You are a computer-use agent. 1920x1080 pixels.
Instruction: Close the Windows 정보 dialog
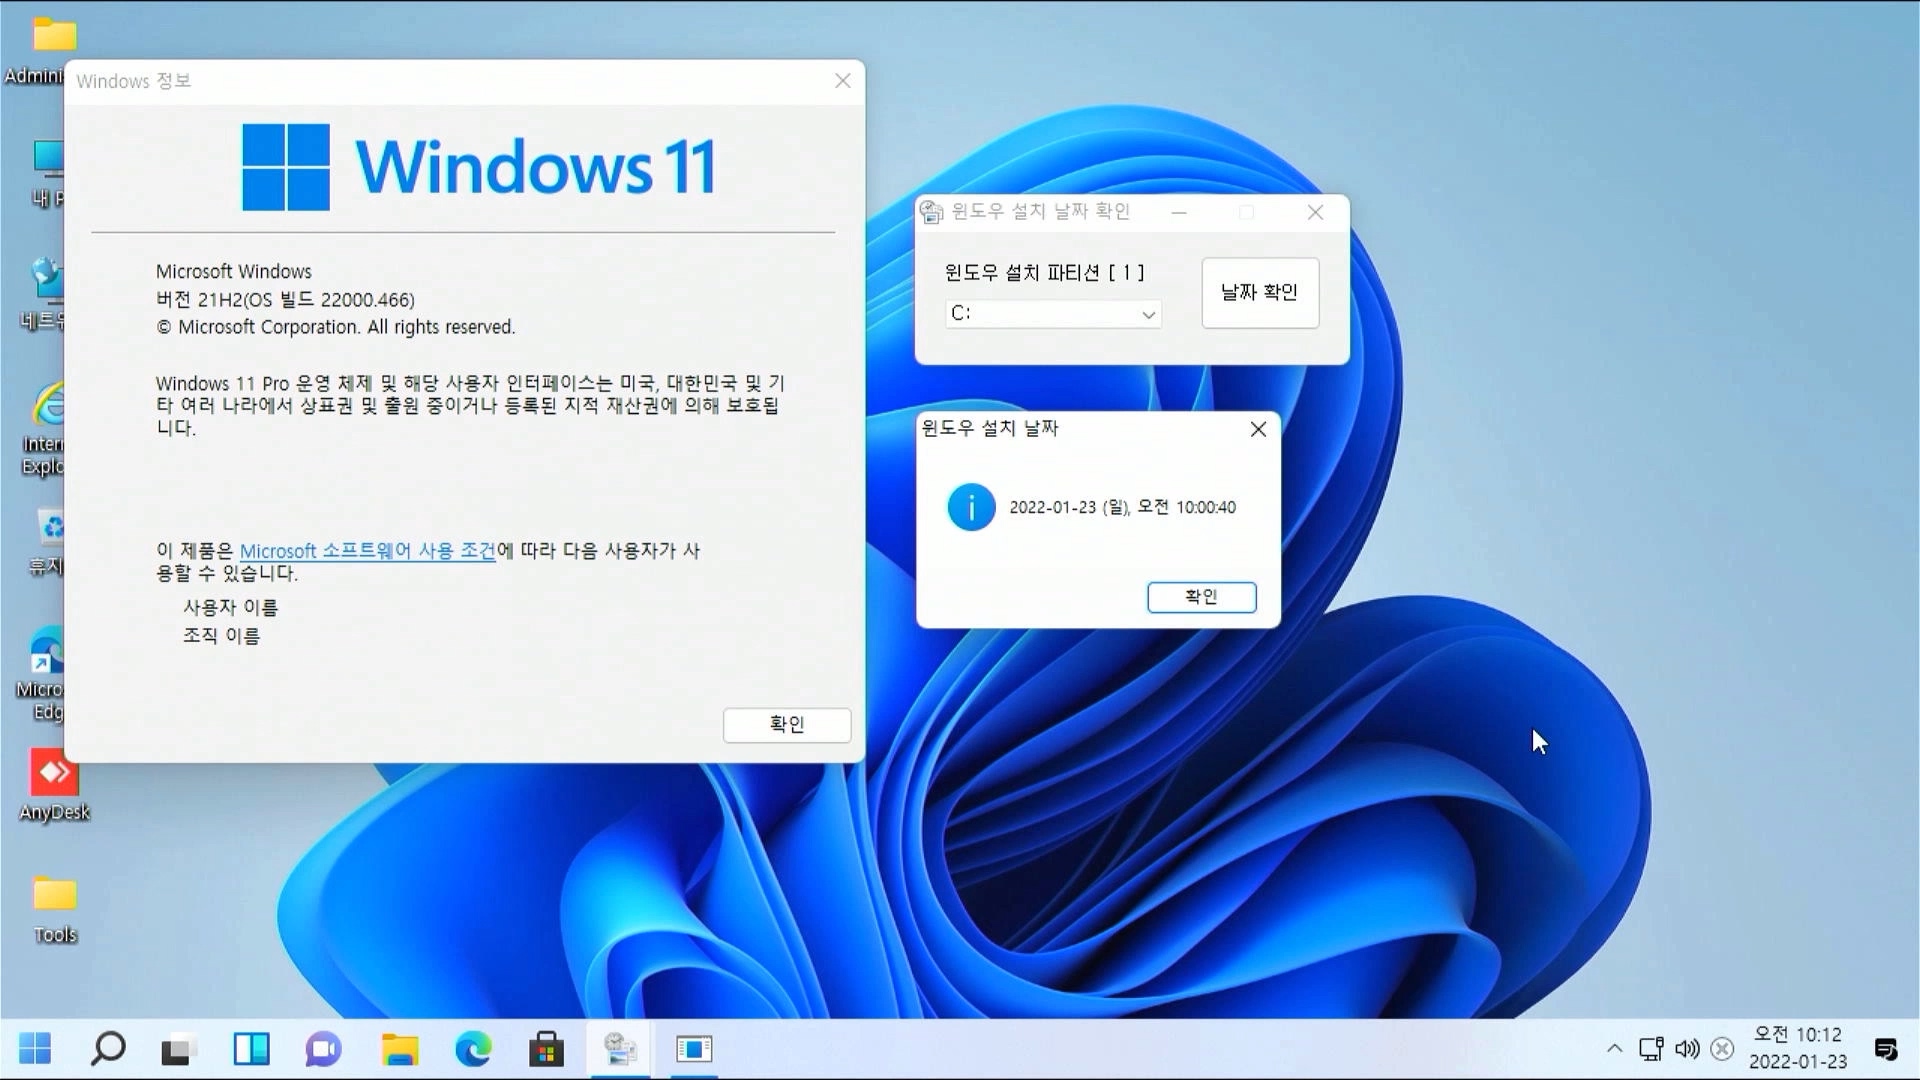pos(843,81)
